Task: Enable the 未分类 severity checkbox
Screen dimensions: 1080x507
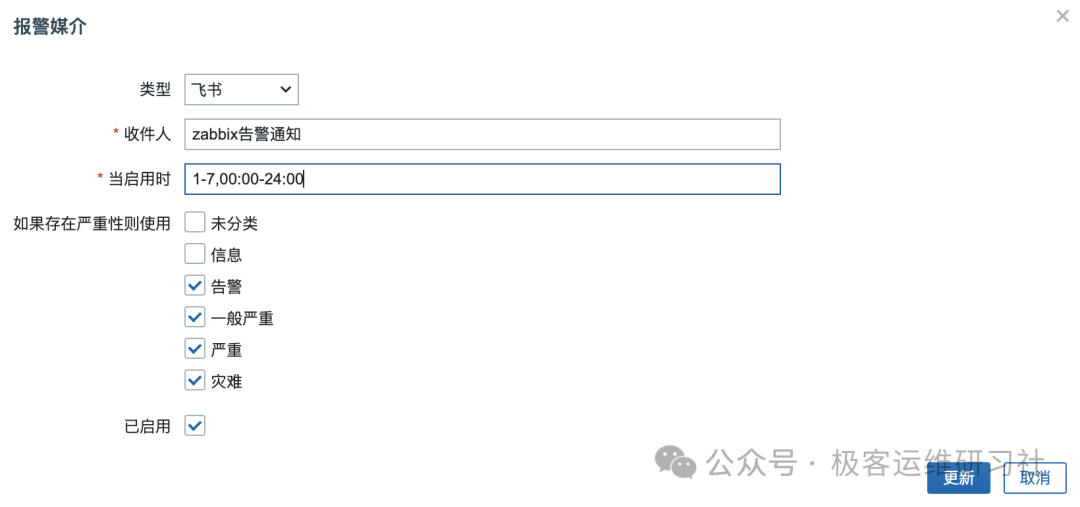Action: coord(195,223)
